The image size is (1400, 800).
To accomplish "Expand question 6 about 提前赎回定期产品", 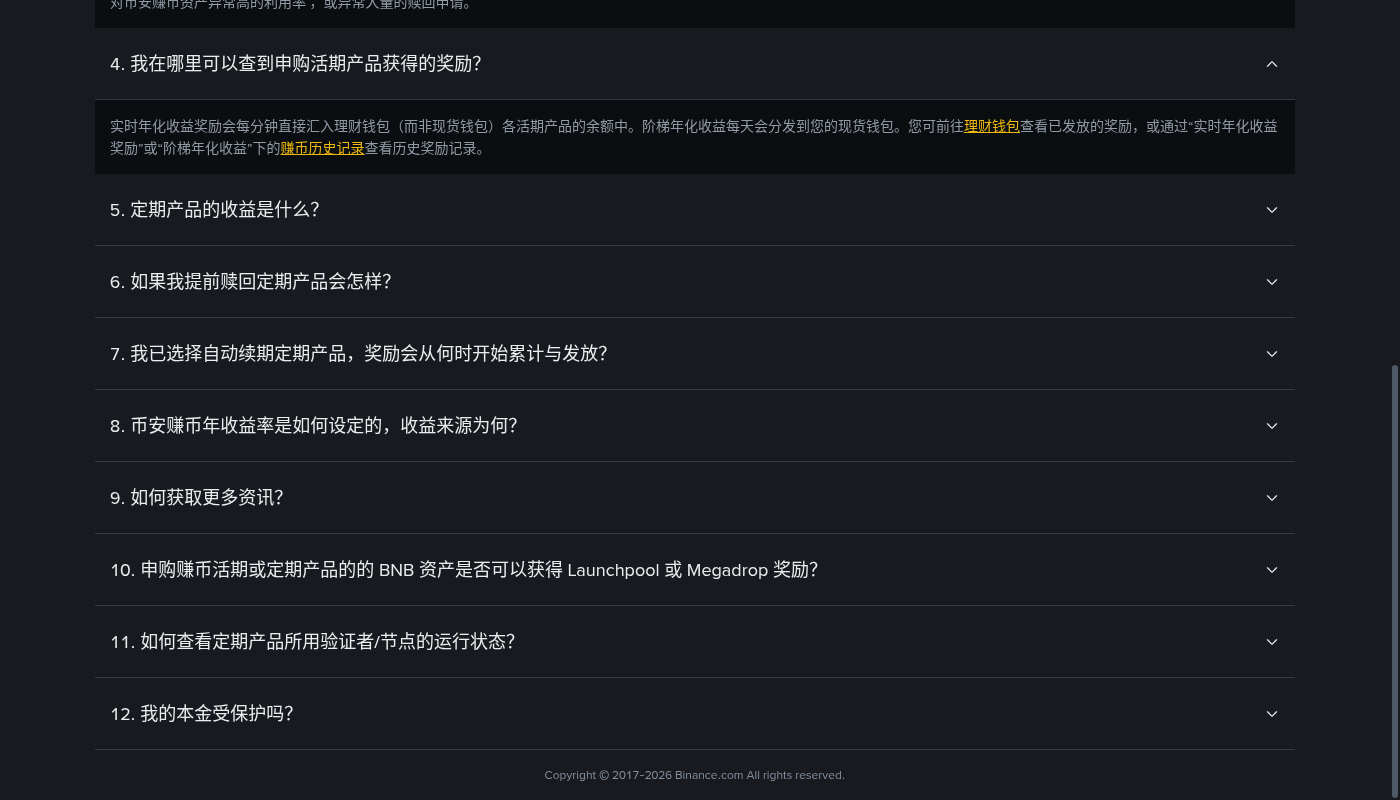I will tap(694, 282).
